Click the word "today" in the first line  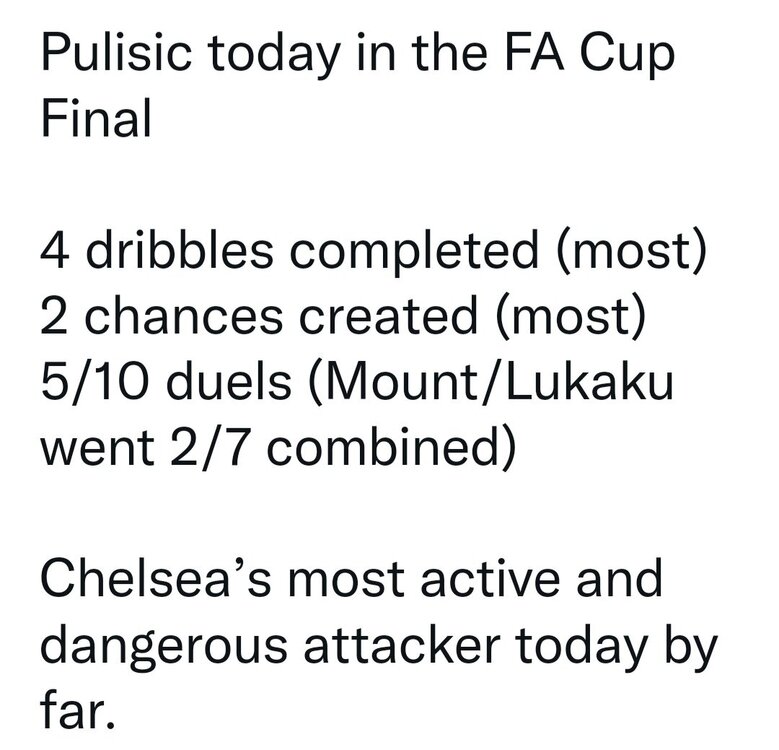coord(274,55)
